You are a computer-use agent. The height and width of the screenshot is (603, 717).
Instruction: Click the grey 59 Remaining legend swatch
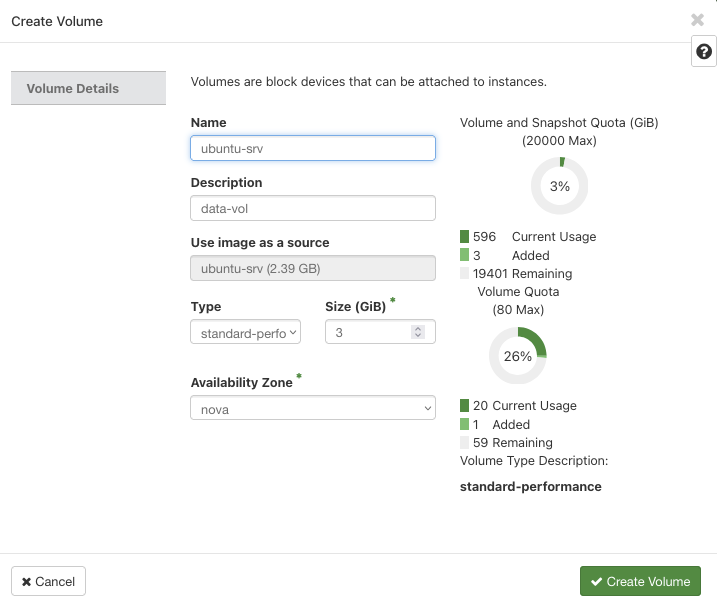(464, 442)
